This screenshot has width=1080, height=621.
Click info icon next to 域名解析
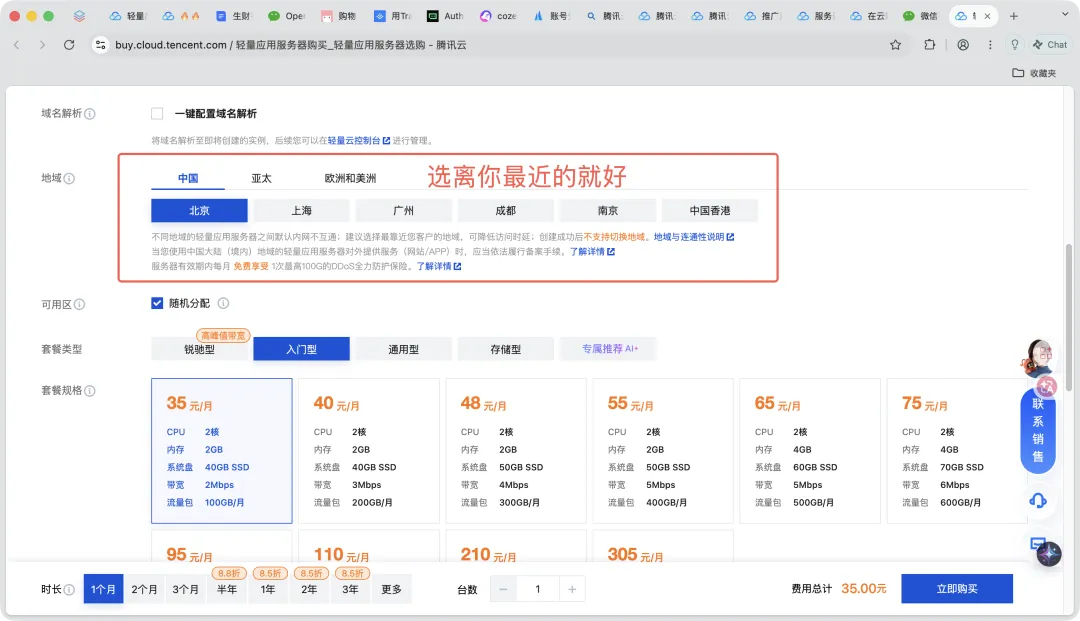point(90,114)
